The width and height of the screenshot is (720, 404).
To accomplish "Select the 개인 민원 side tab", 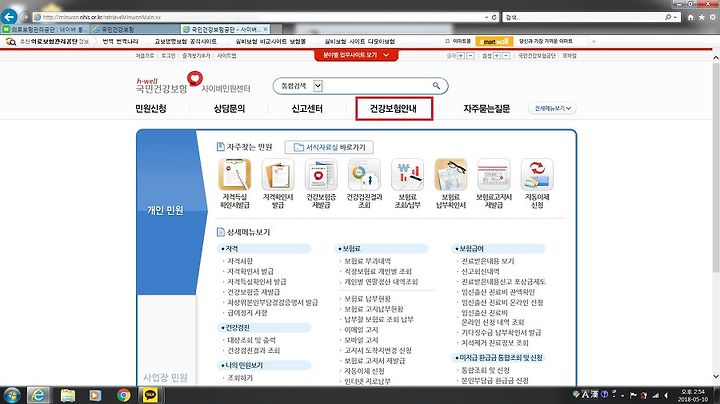I will tap(165, 210).
